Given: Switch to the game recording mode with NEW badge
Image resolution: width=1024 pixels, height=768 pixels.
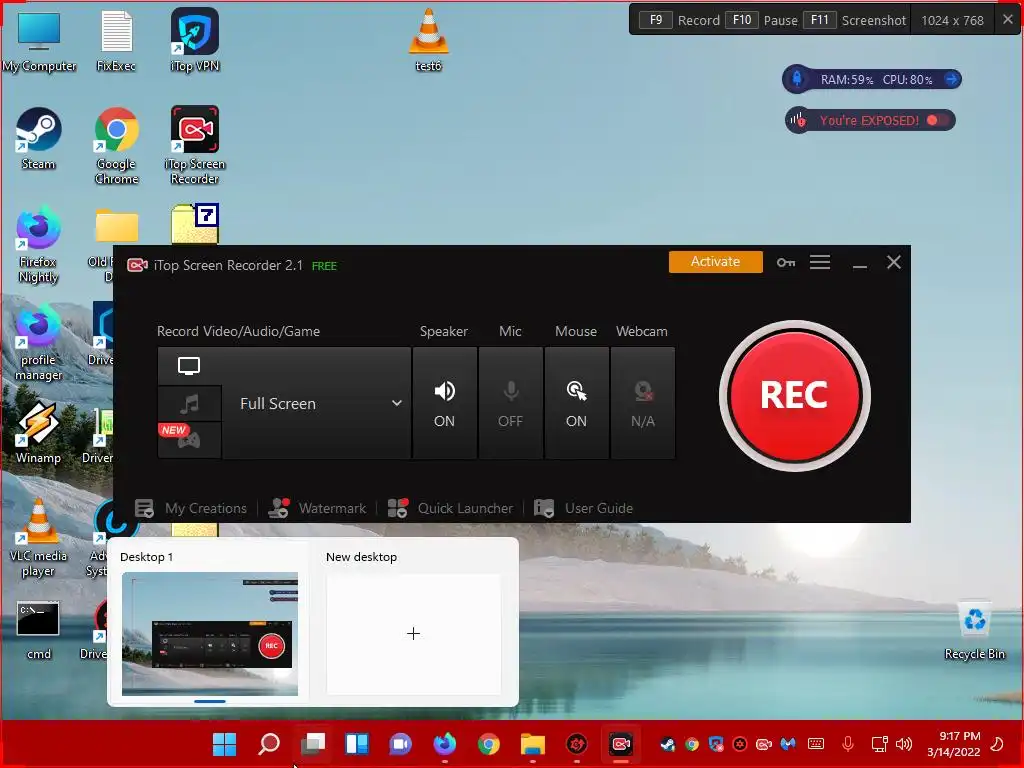Looking at the screenshot, I should [x=189, y=440].
